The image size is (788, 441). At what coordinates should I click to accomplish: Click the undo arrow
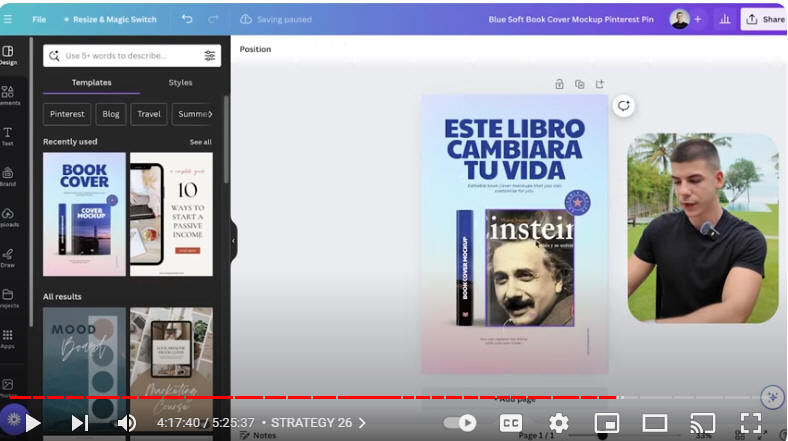tap(187, 19)
